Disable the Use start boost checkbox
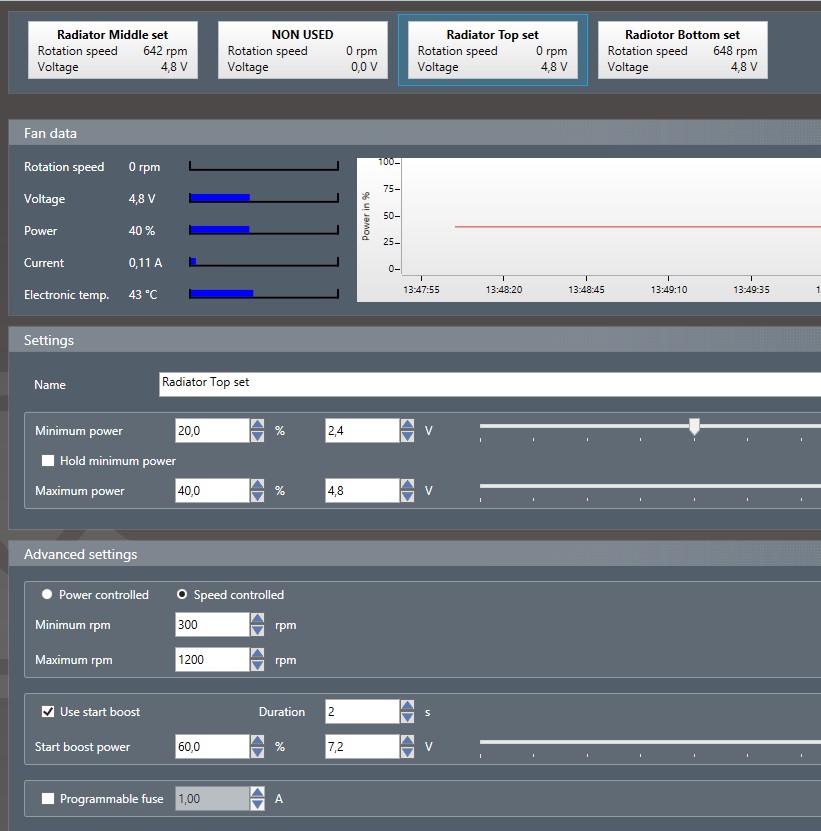The width and height of the screenshot is (821, 831). (47, 712)
